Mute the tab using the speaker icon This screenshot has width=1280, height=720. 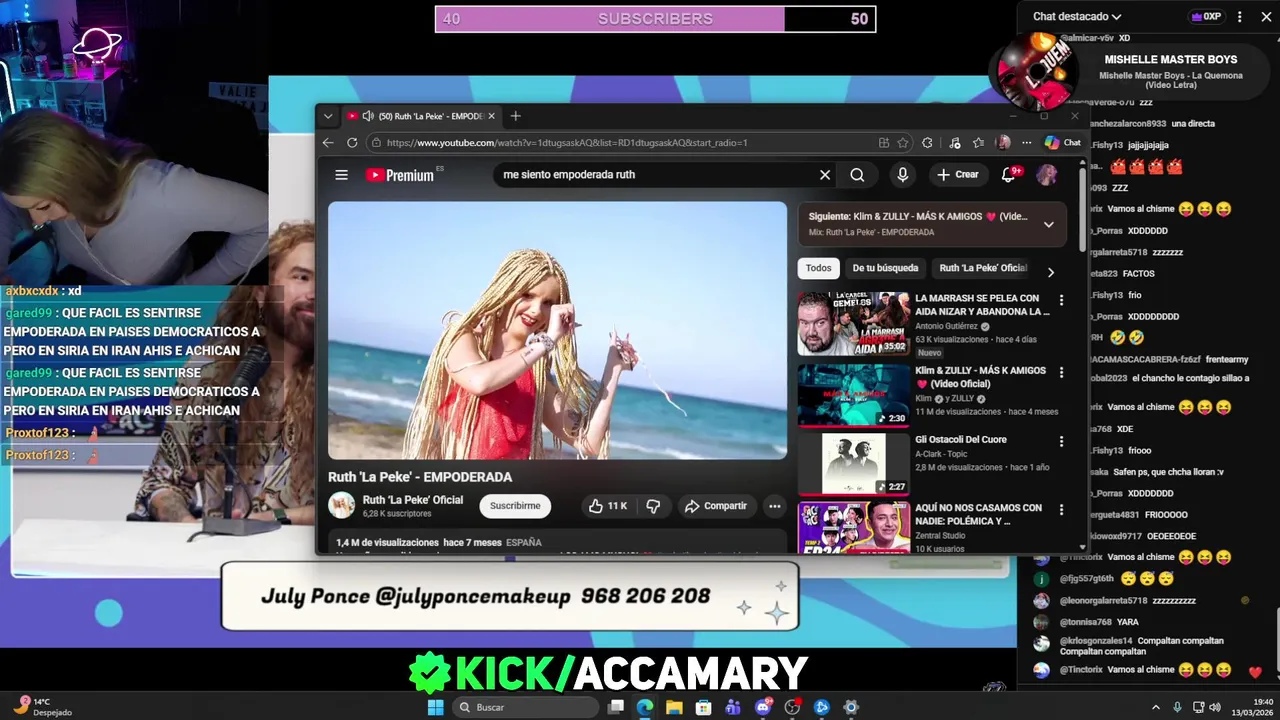368,116
